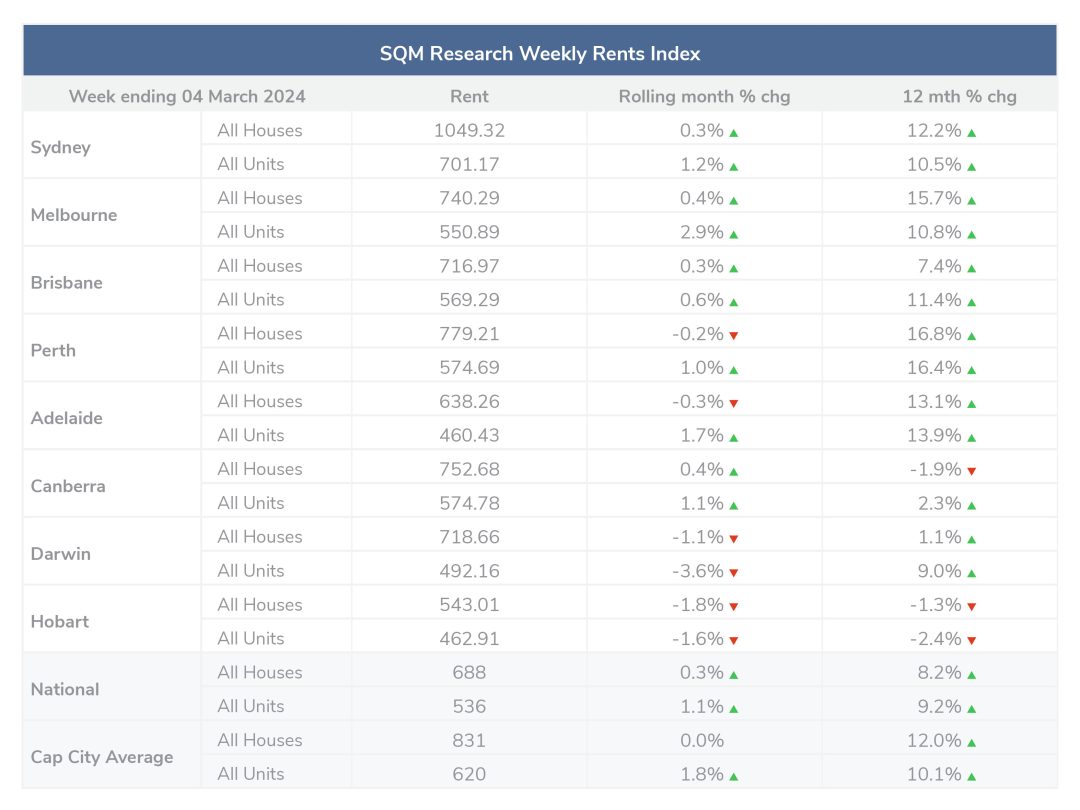
Task: Select the Perth city label
Action: coord(53,350)
